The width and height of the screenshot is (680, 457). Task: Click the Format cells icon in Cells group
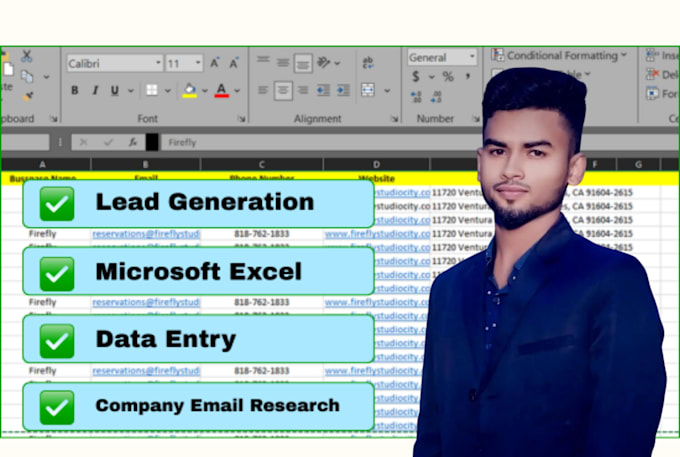click(652, 94)
